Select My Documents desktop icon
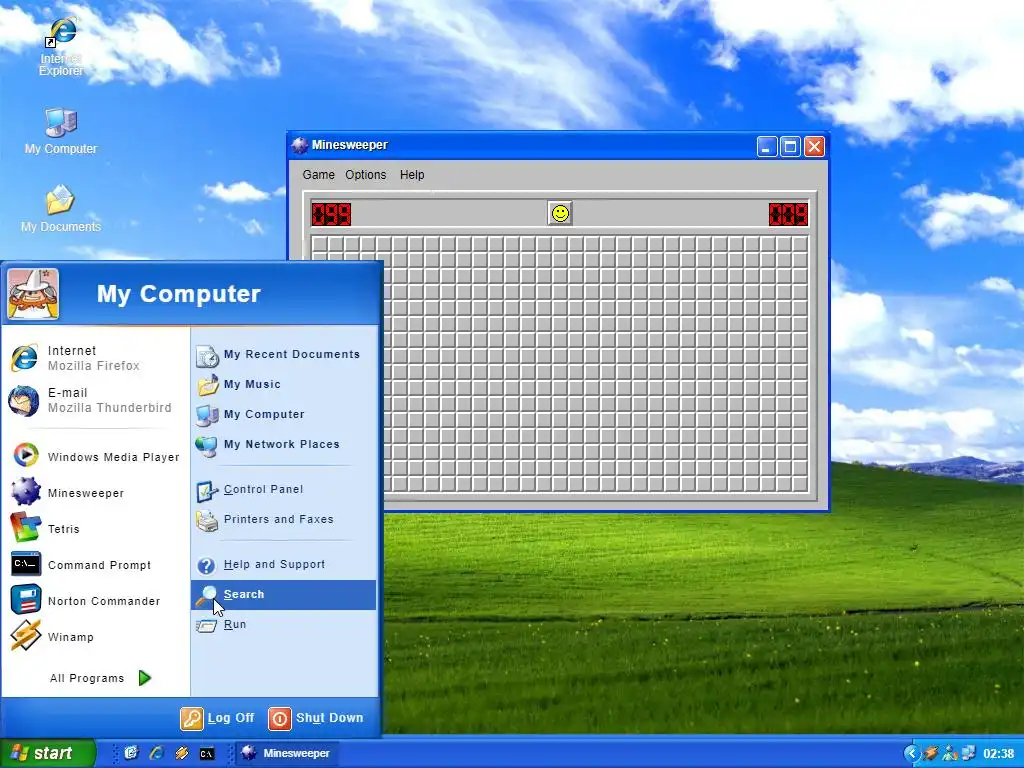Screen dimensions: 1024x768 61,209
